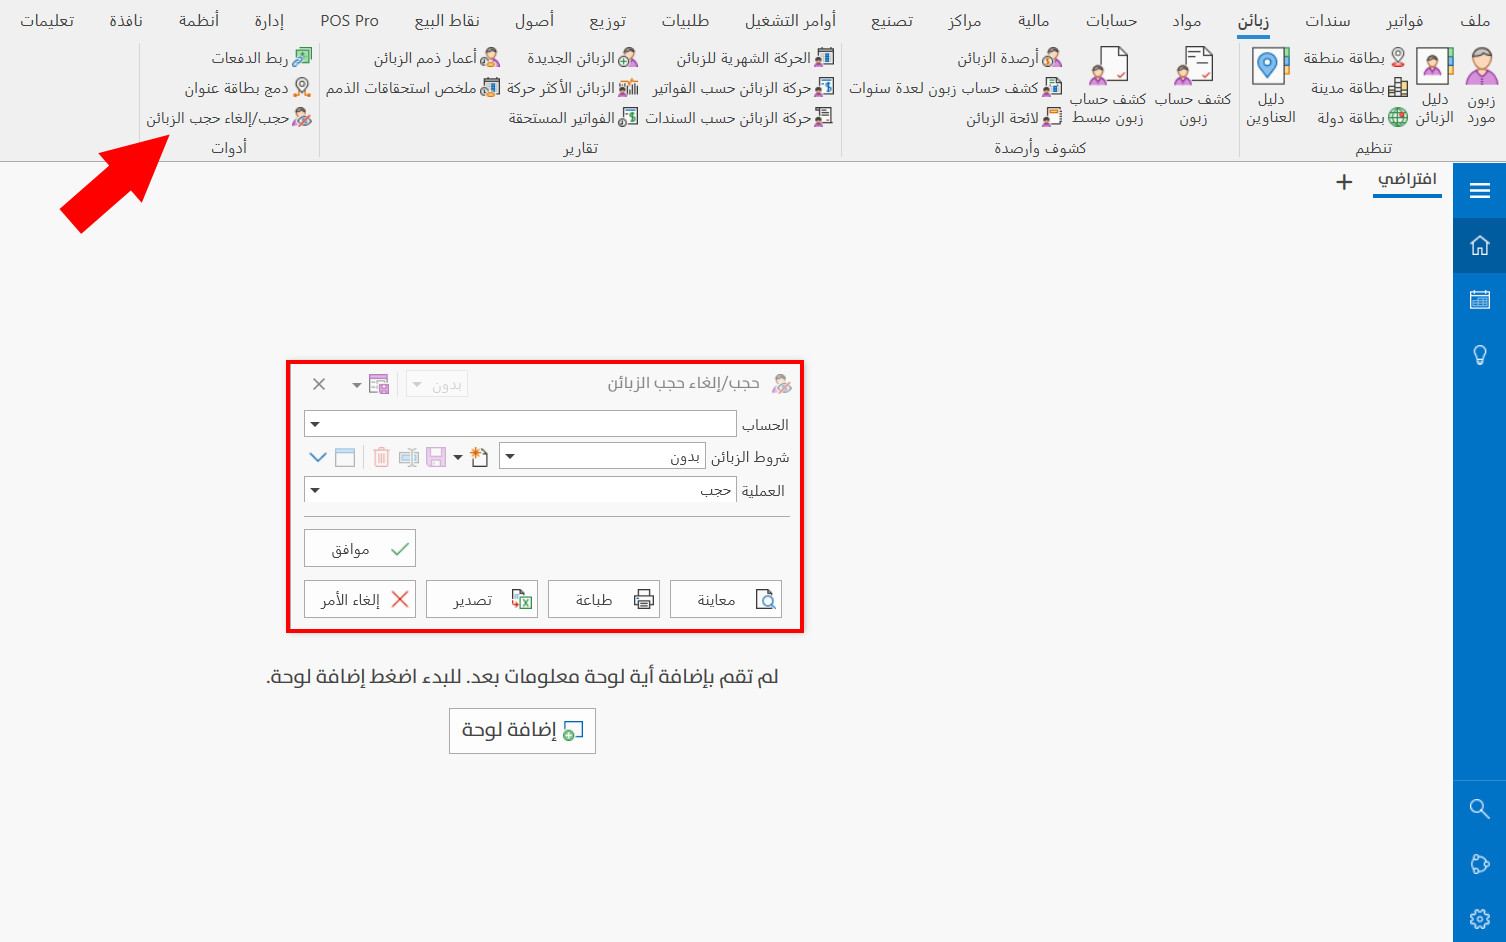Open search from the sidebar

click(1480, 809)
